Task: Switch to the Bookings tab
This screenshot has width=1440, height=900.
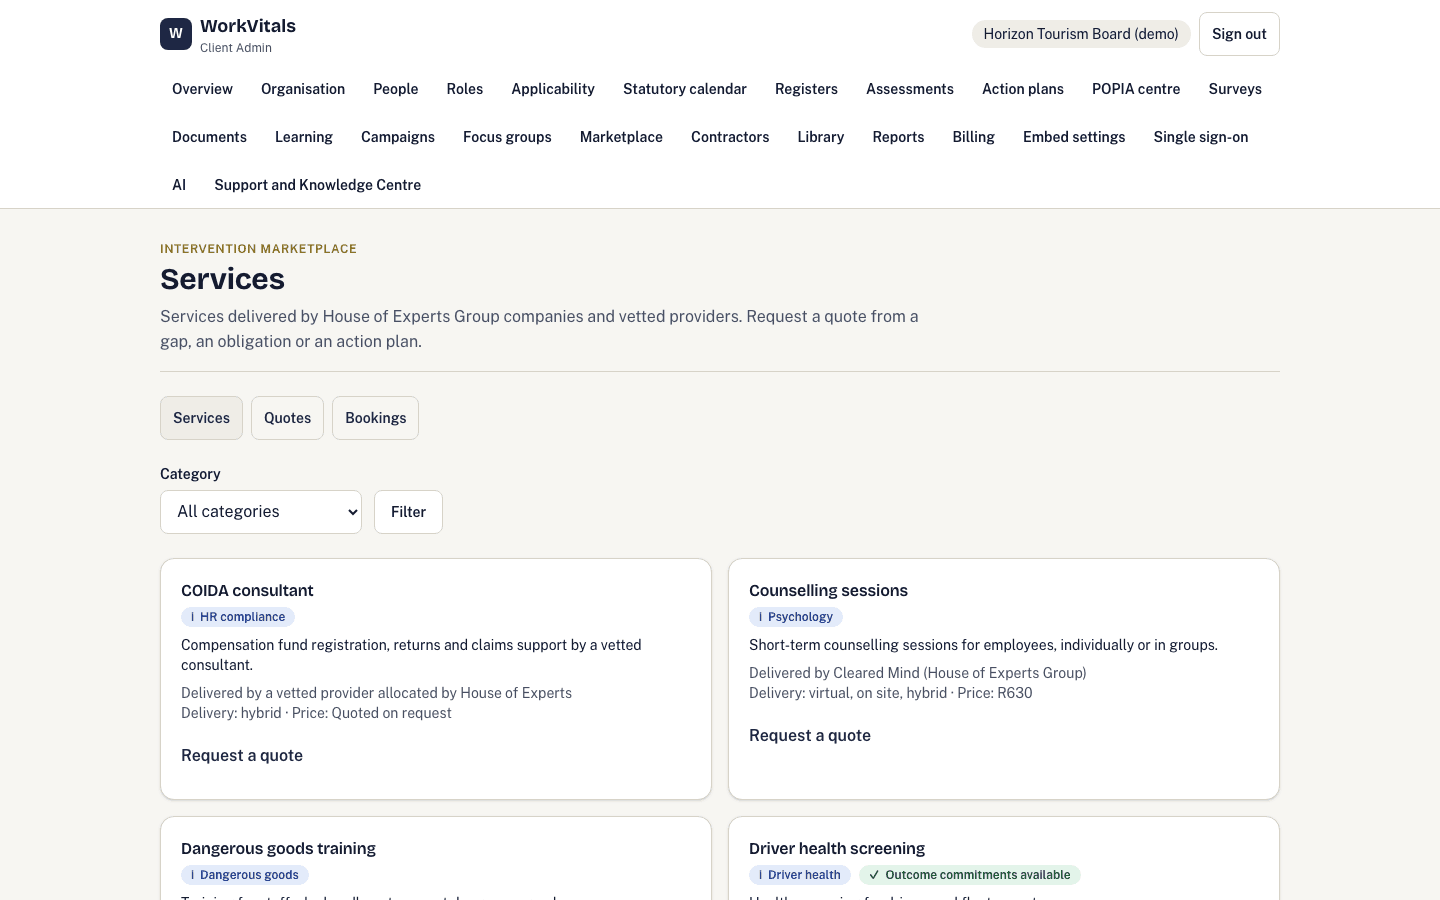Action: 375,418
